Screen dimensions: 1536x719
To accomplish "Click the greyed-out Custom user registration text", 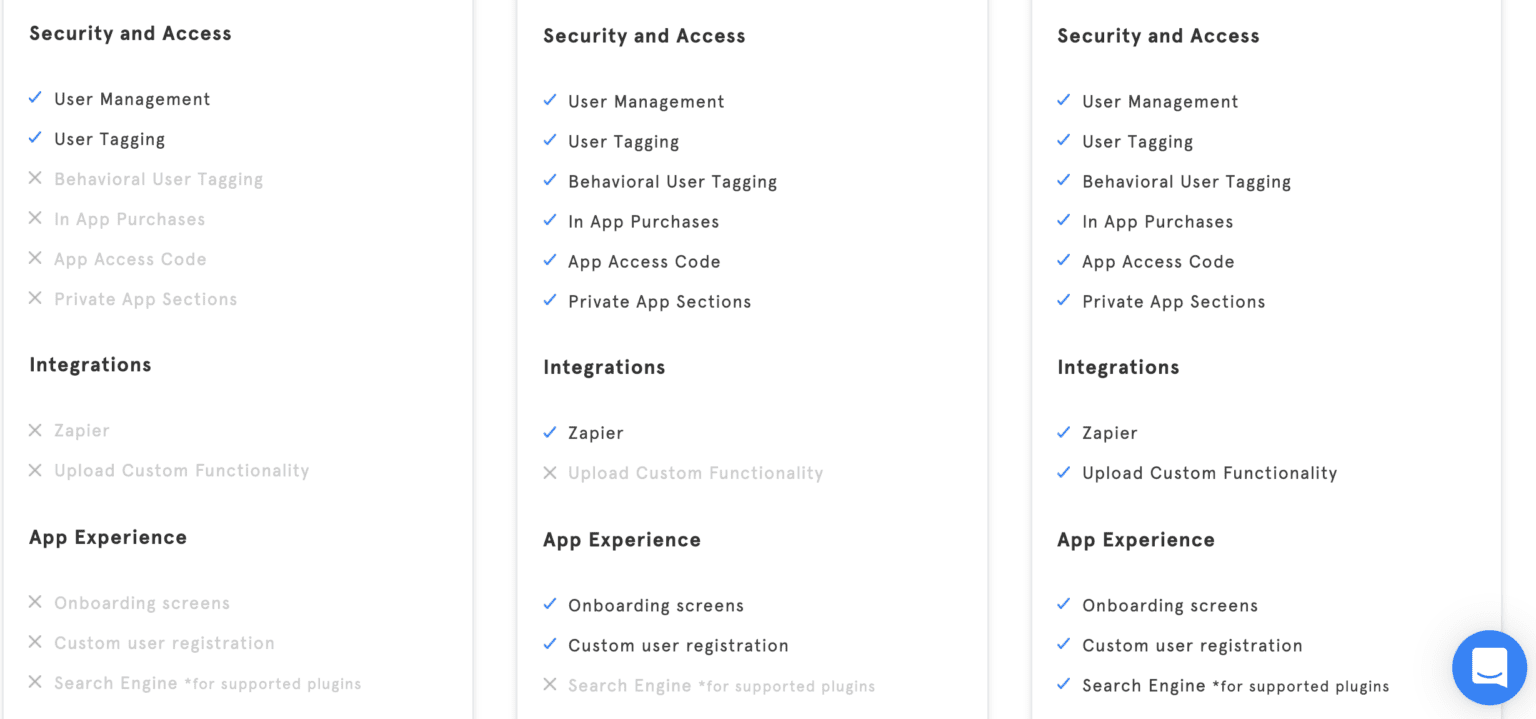I will [164, 644].
